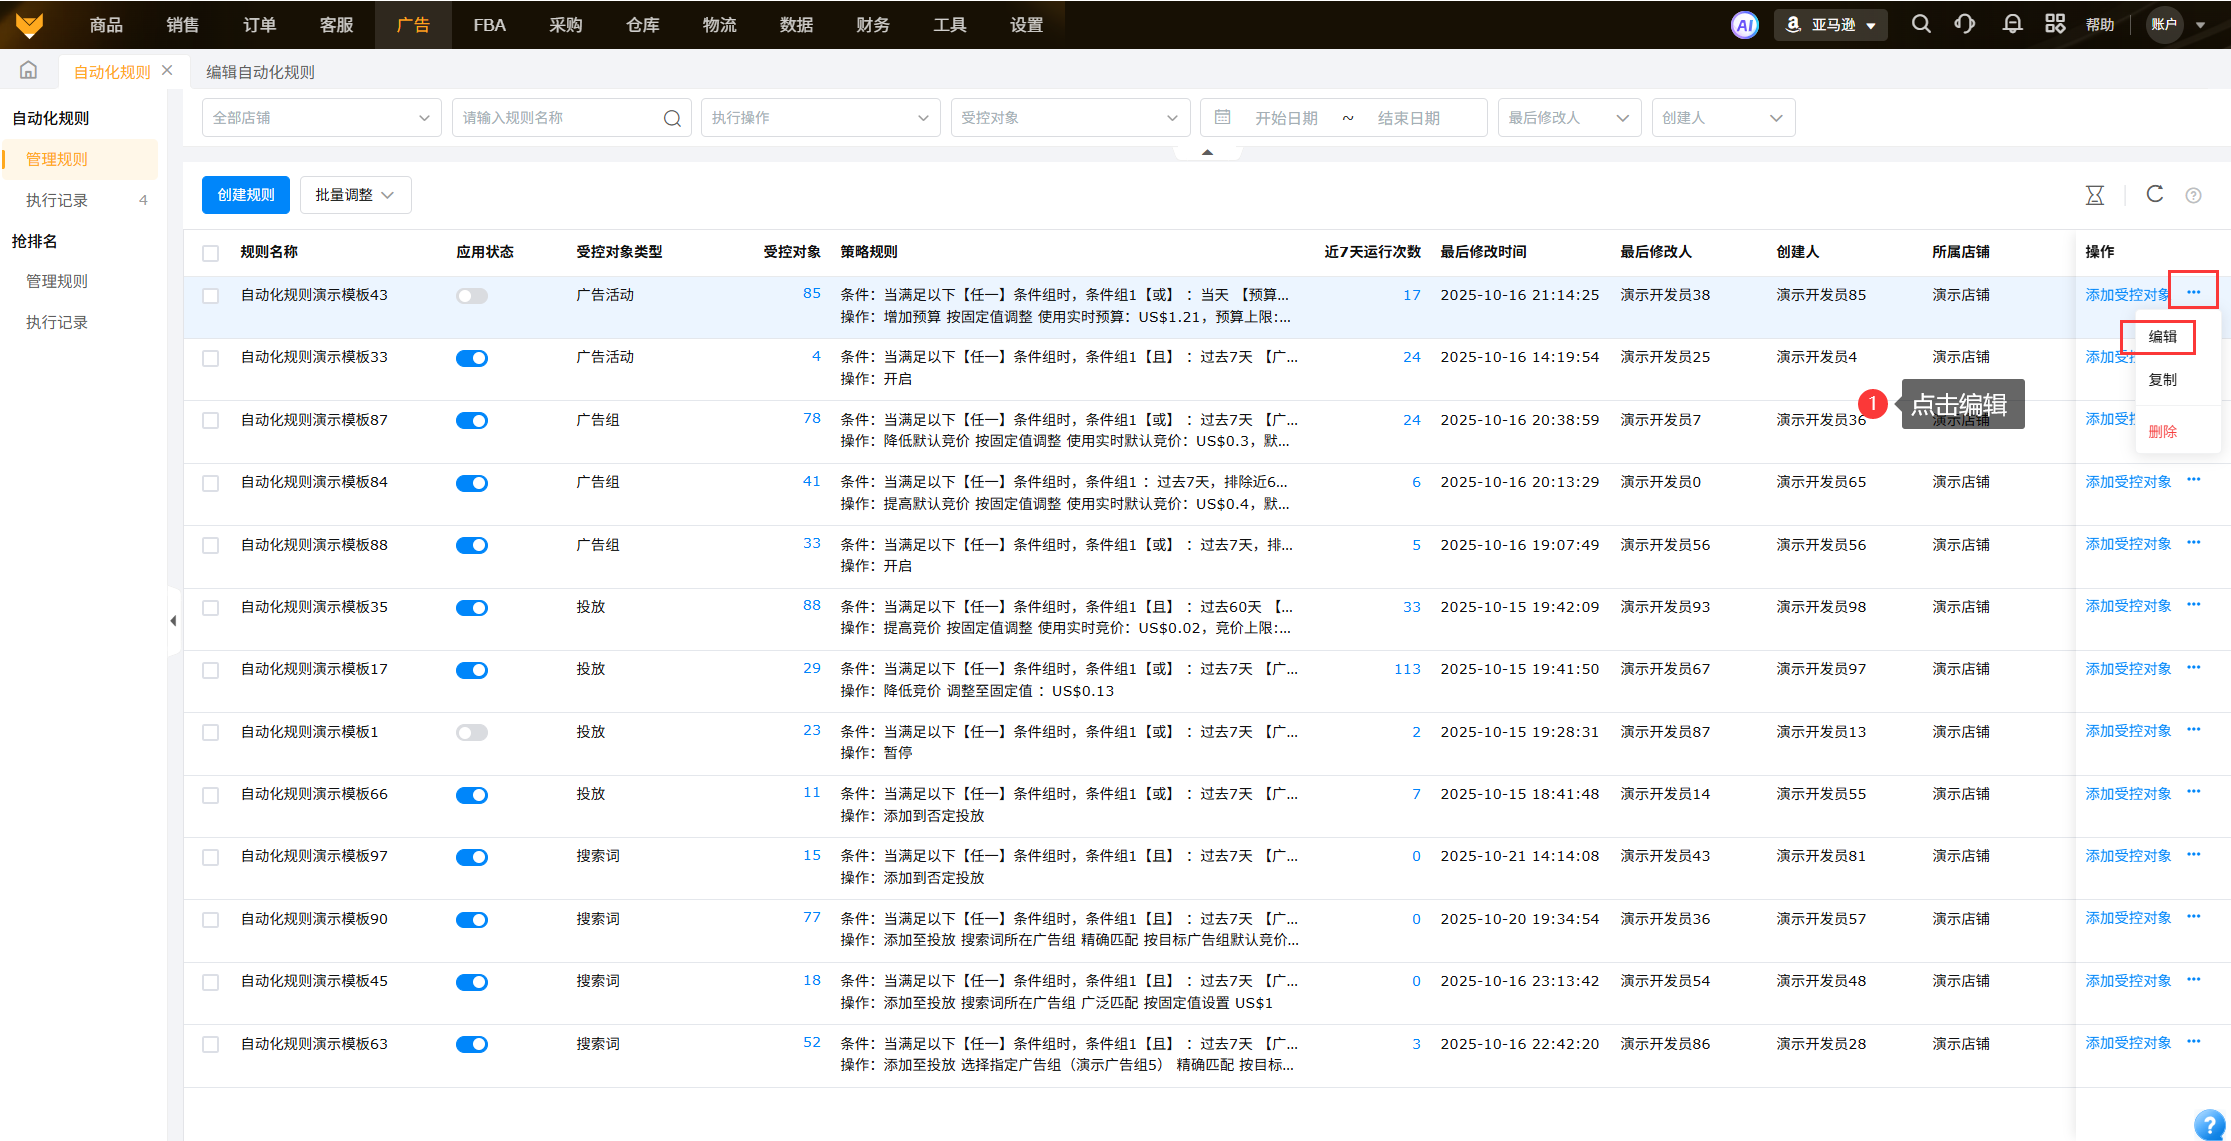Click the home icon tab

(x=29, y=71)
